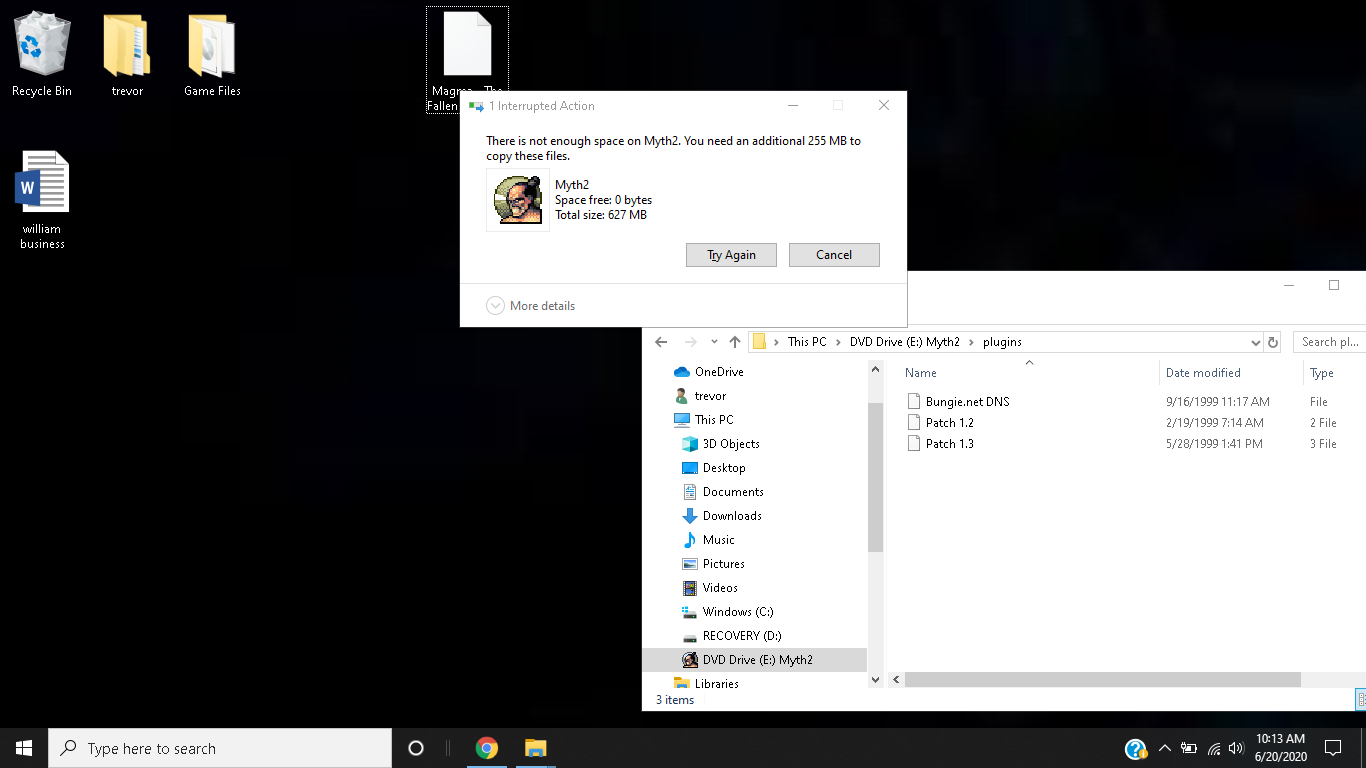Expand More details in the dialog
1366x768 pixels.
[x=531, y=306]
